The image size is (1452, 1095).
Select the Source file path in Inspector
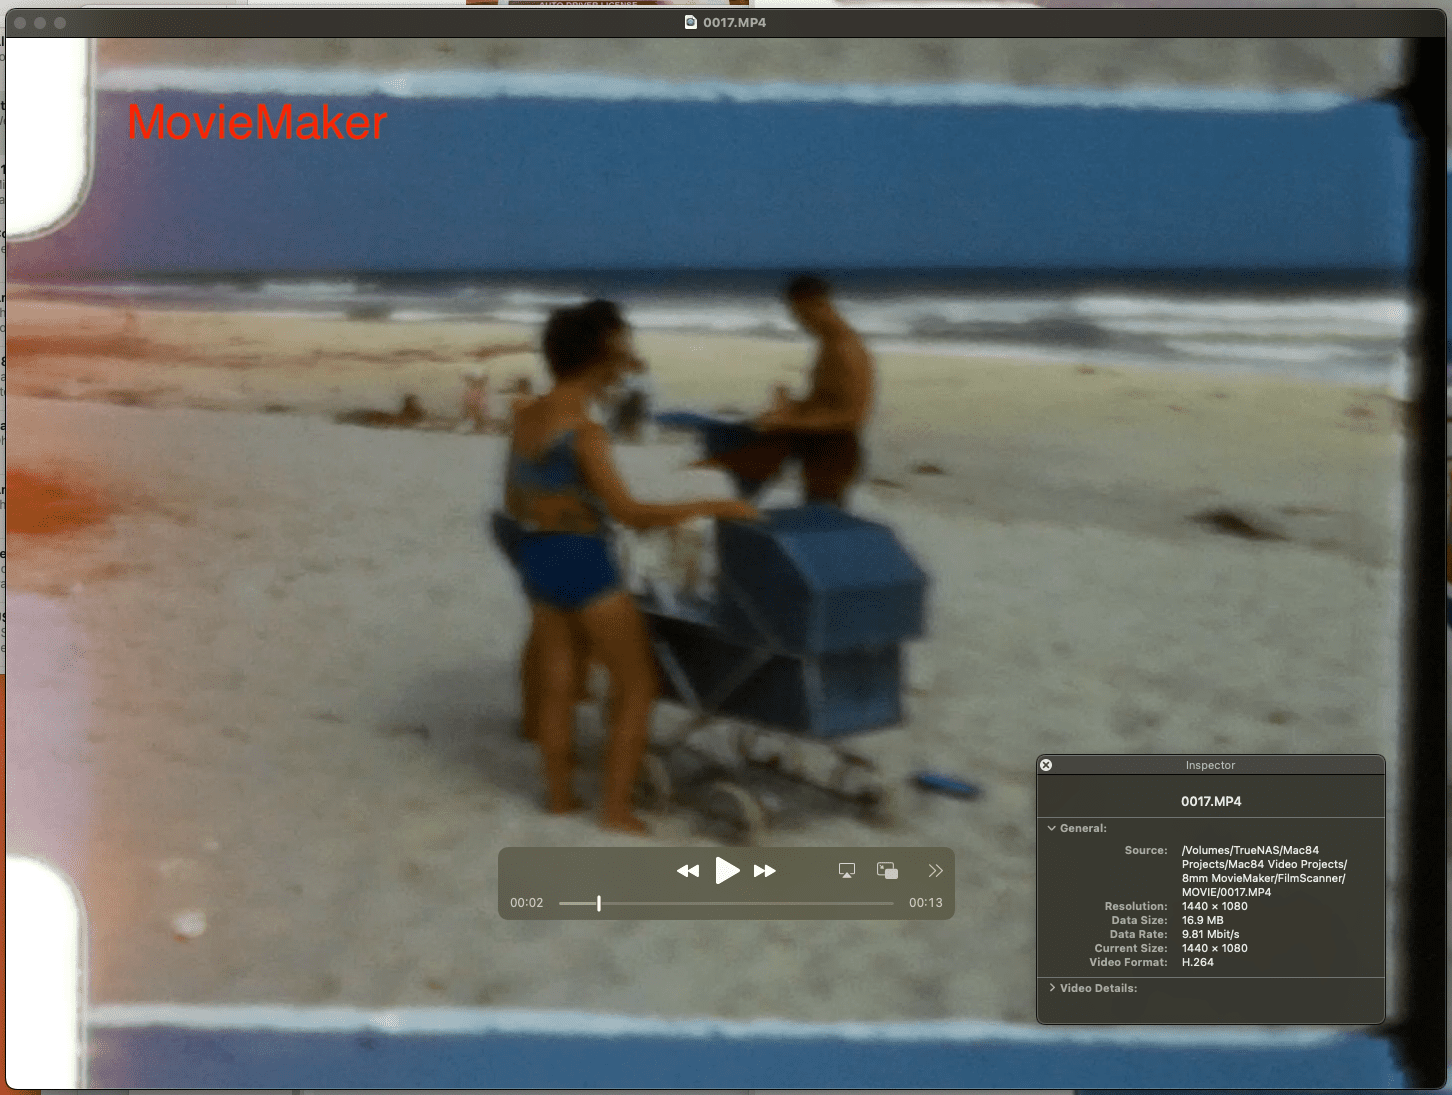tap(1264, 871)
